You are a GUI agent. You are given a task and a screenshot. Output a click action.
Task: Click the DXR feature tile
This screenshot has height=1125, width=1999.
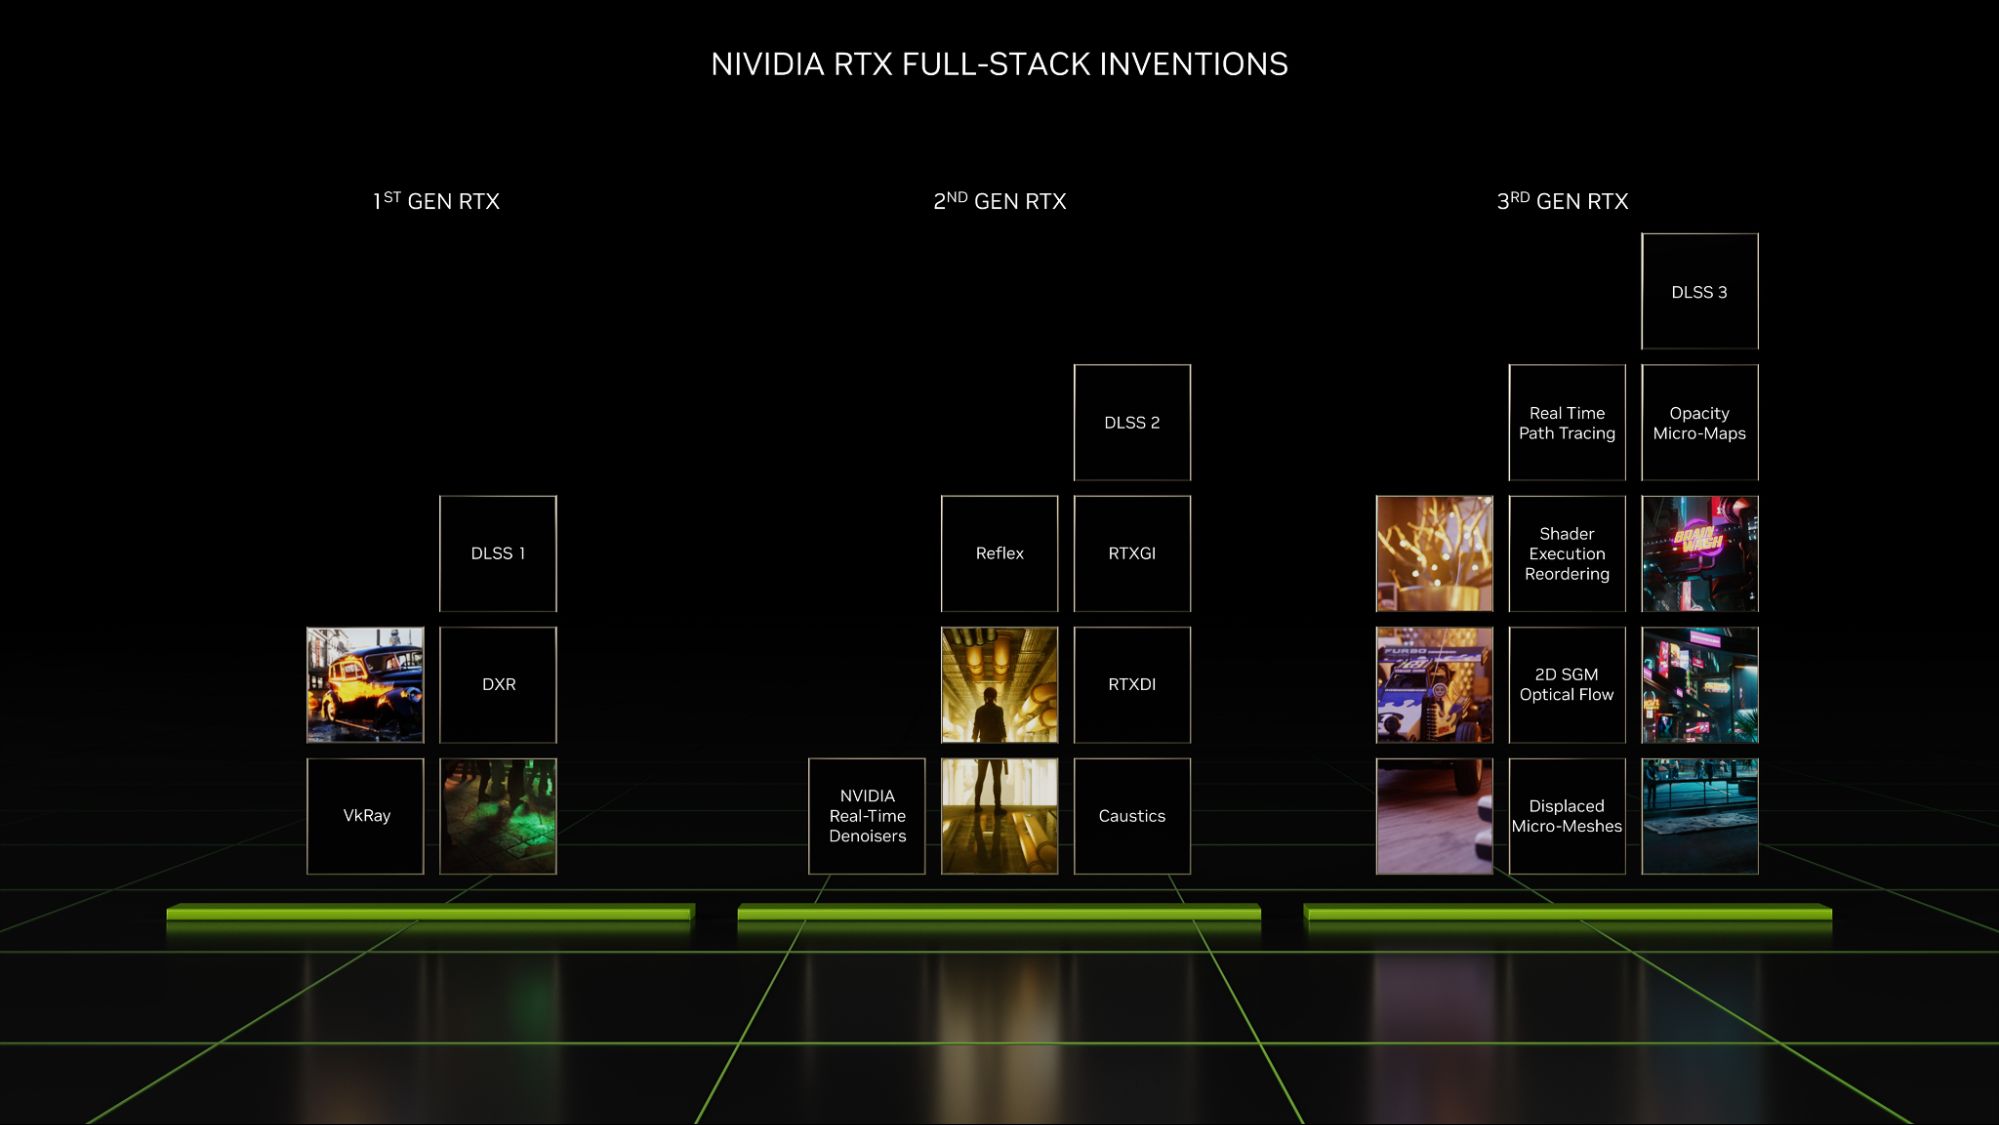click(498, 684)
